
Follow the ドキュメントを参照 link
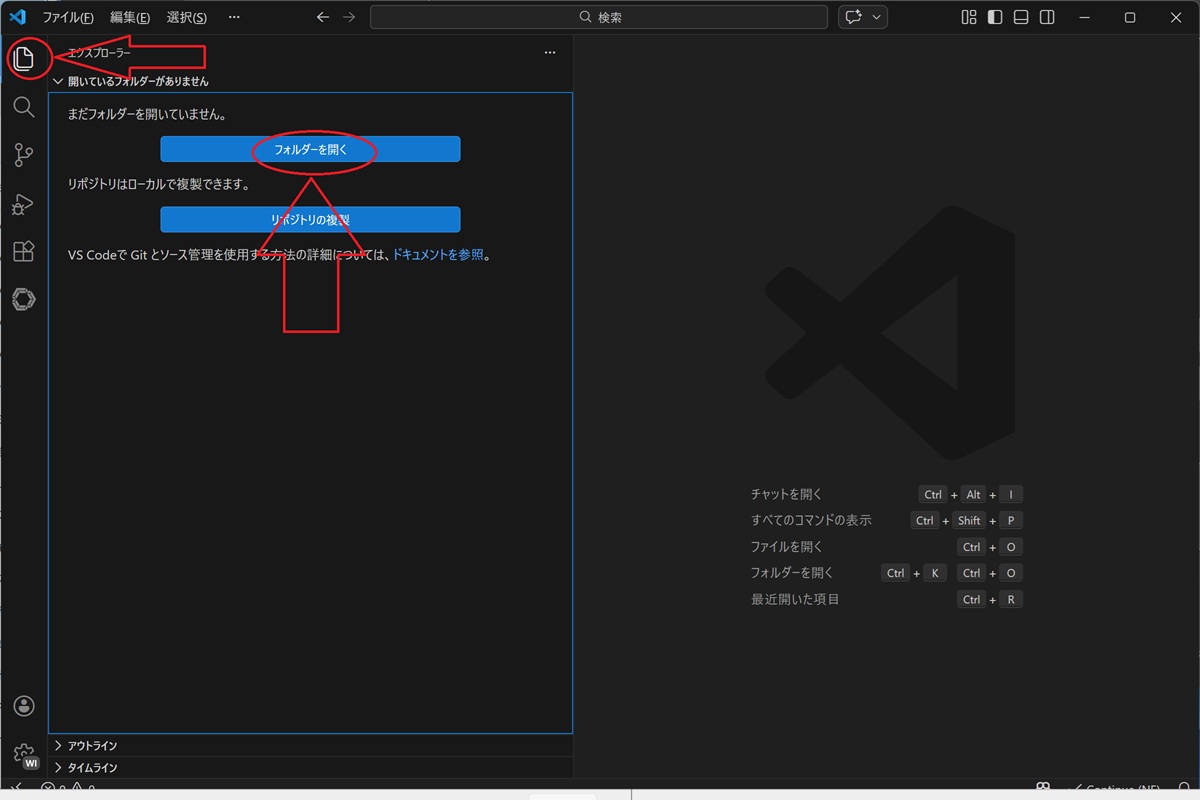[438, 255]
